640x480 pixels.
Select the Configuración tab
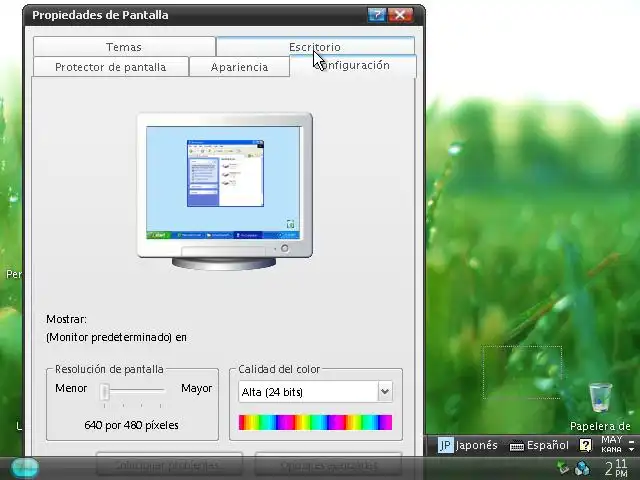click(353, 65)
